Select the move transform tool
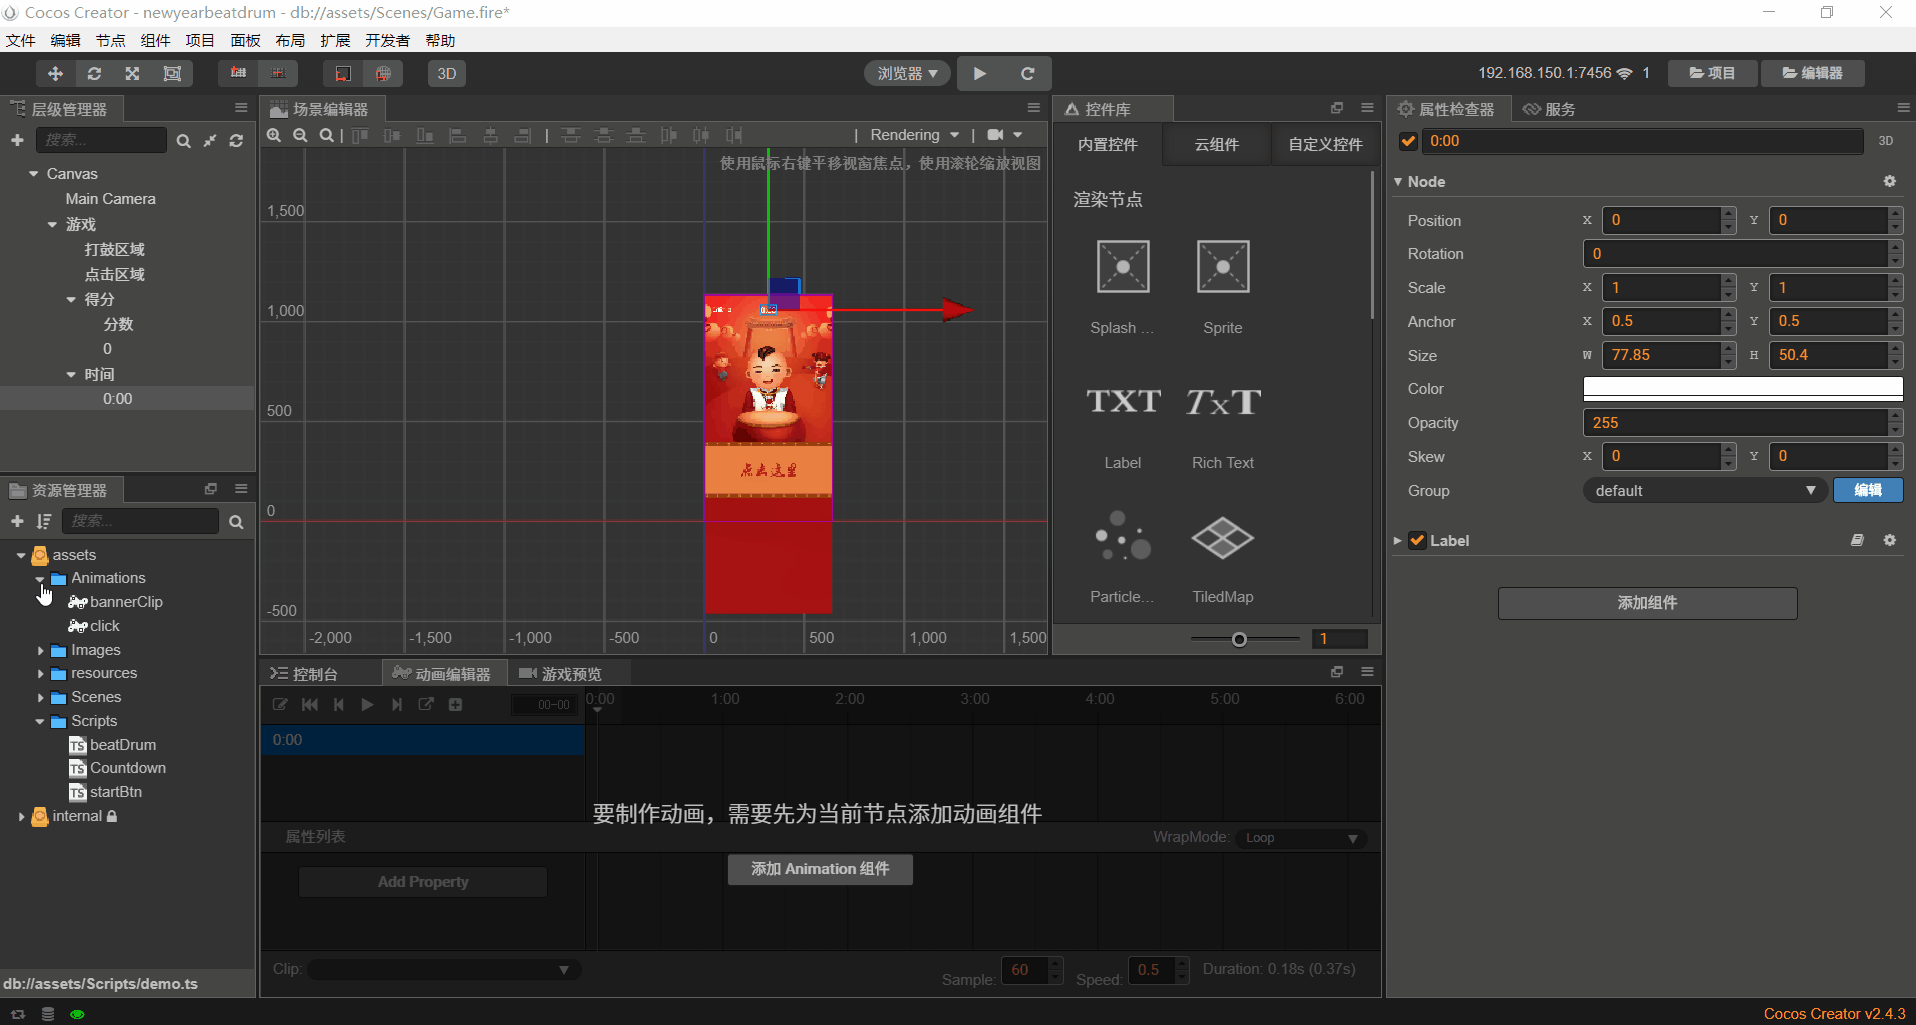Viewport: 1916px width, 1025px height. point(56,73)
